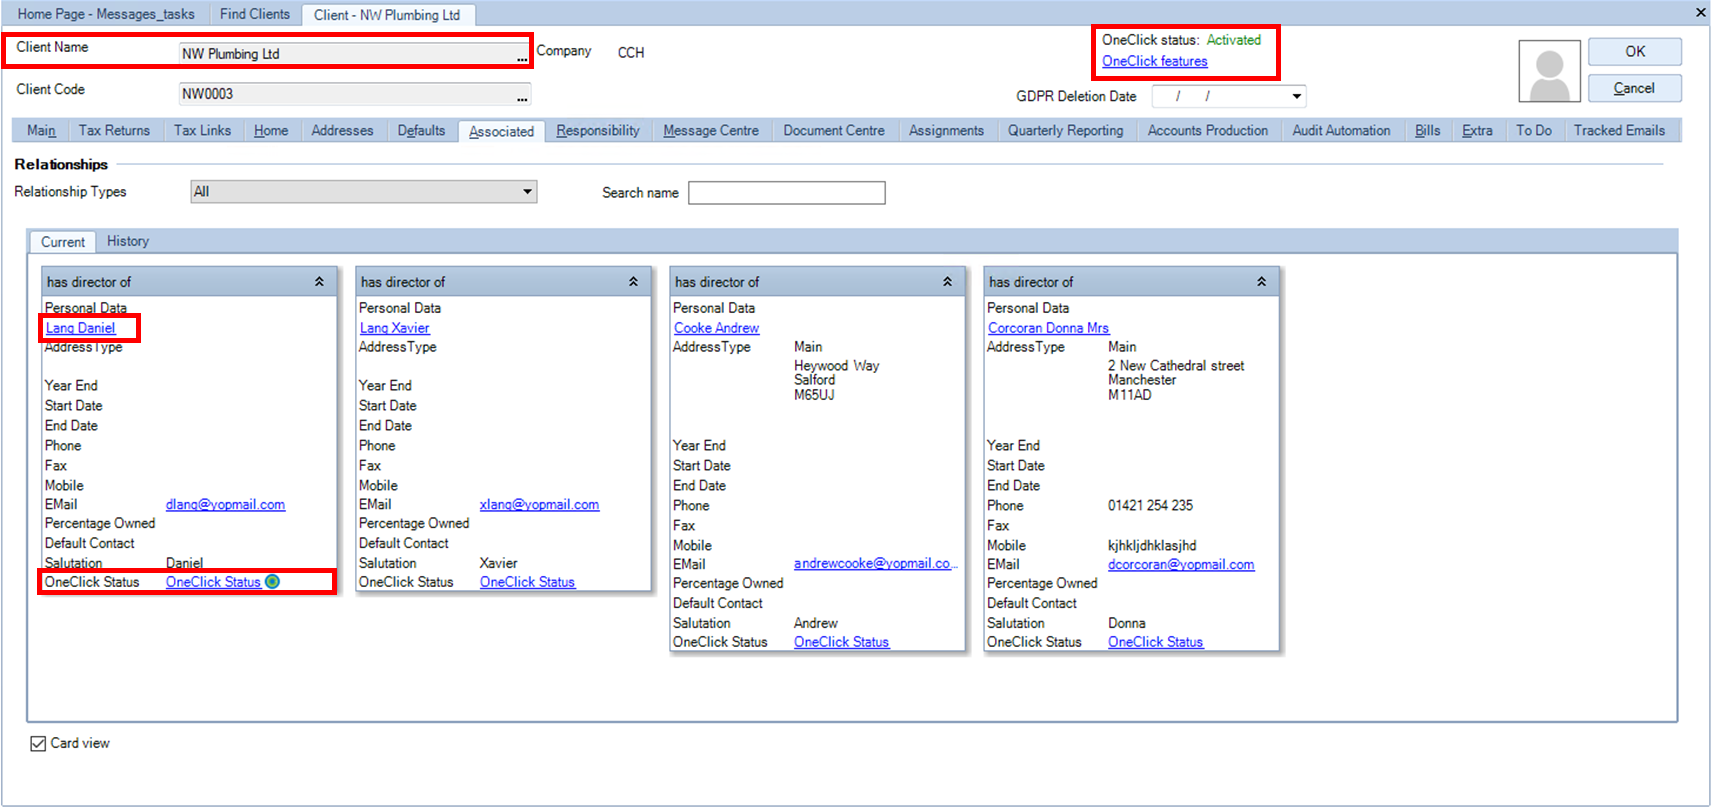The width and height of the screenshot is (1714, 809).
Task: Go to the Document Centre tab
Action: [834, 131]
